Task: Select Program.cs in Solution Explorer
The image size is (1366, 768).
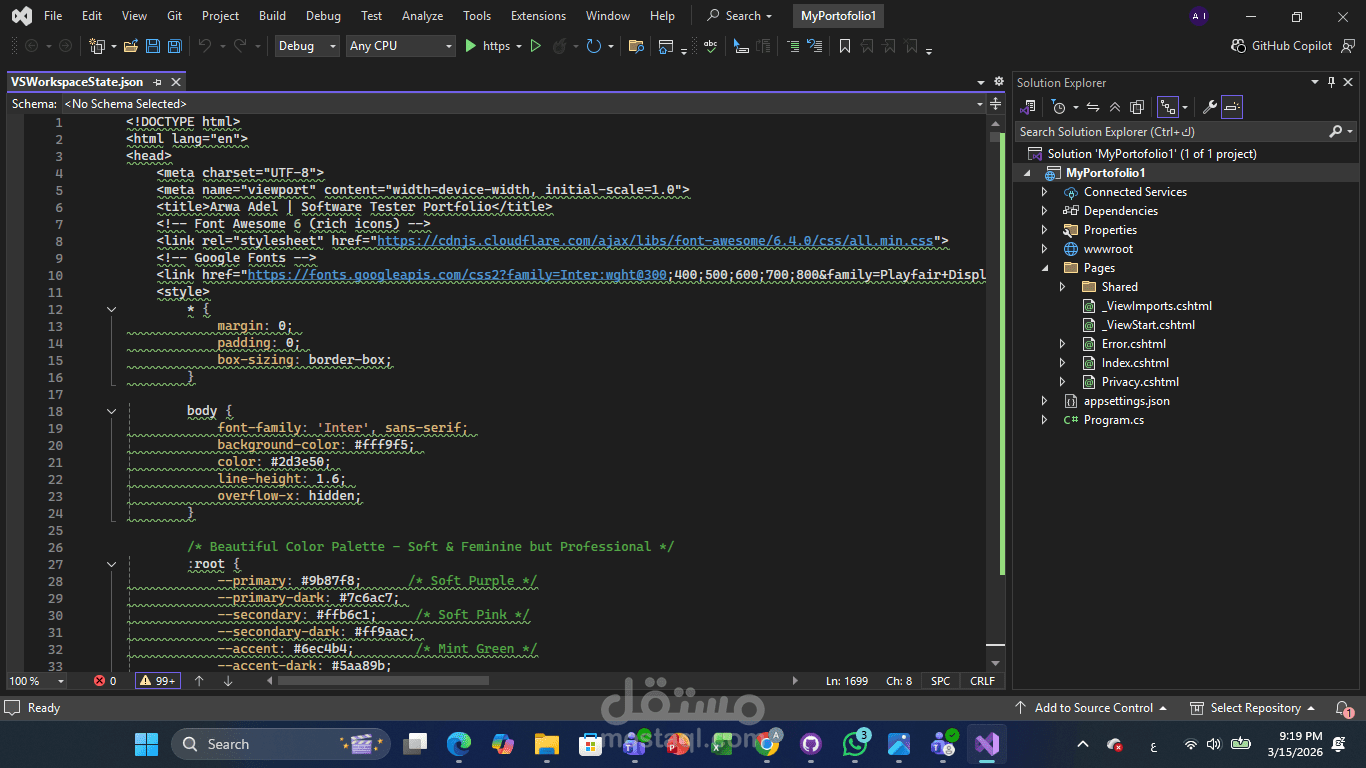Action: tap(1113, 420)
